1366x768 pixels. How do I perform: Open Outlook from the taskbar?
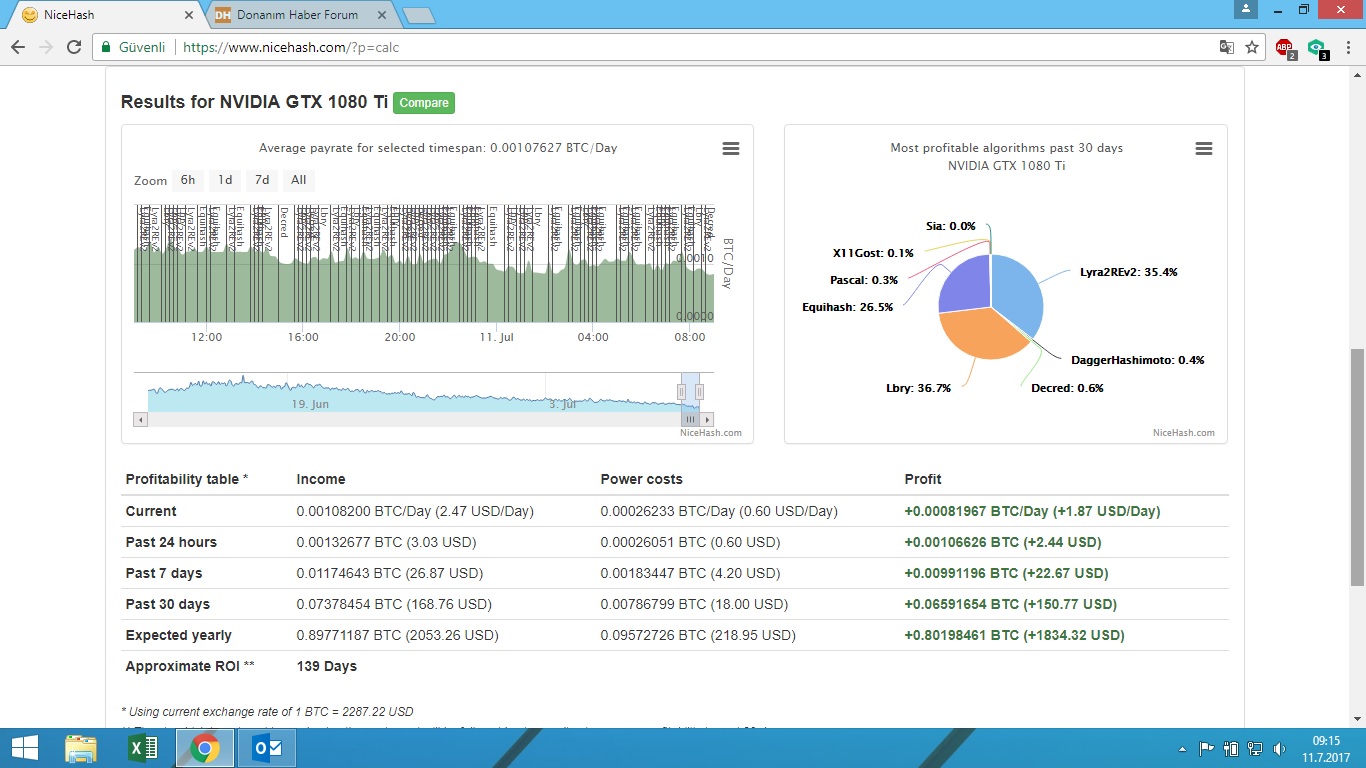pos(267,748)
